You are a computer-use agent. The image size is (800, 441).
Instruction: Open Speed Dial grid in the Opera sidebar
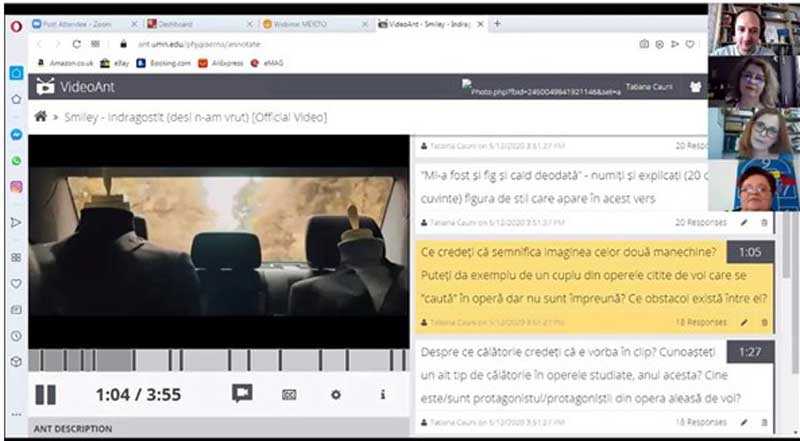16,258
